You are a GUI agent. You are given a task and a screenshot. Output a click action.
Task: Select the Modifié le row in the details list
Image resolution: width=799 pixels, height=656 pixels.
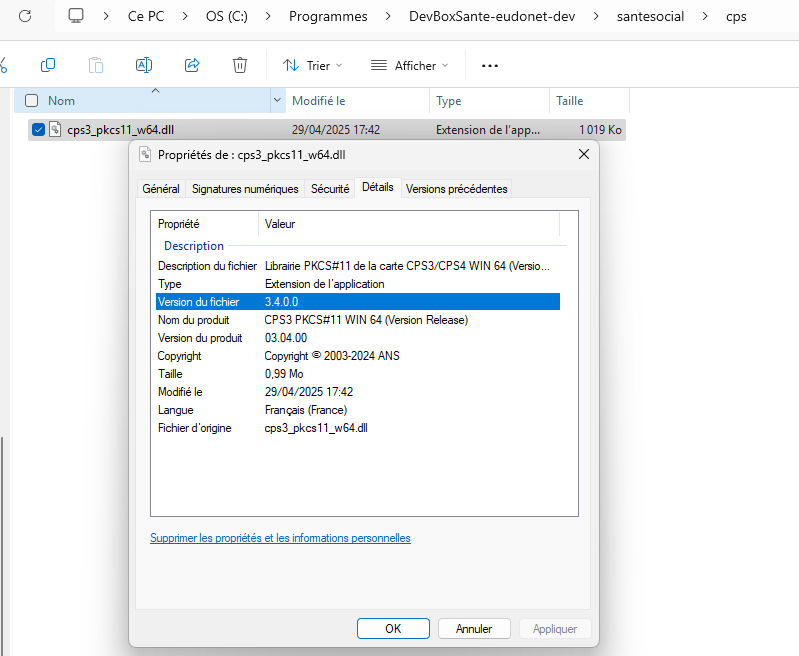358,392
